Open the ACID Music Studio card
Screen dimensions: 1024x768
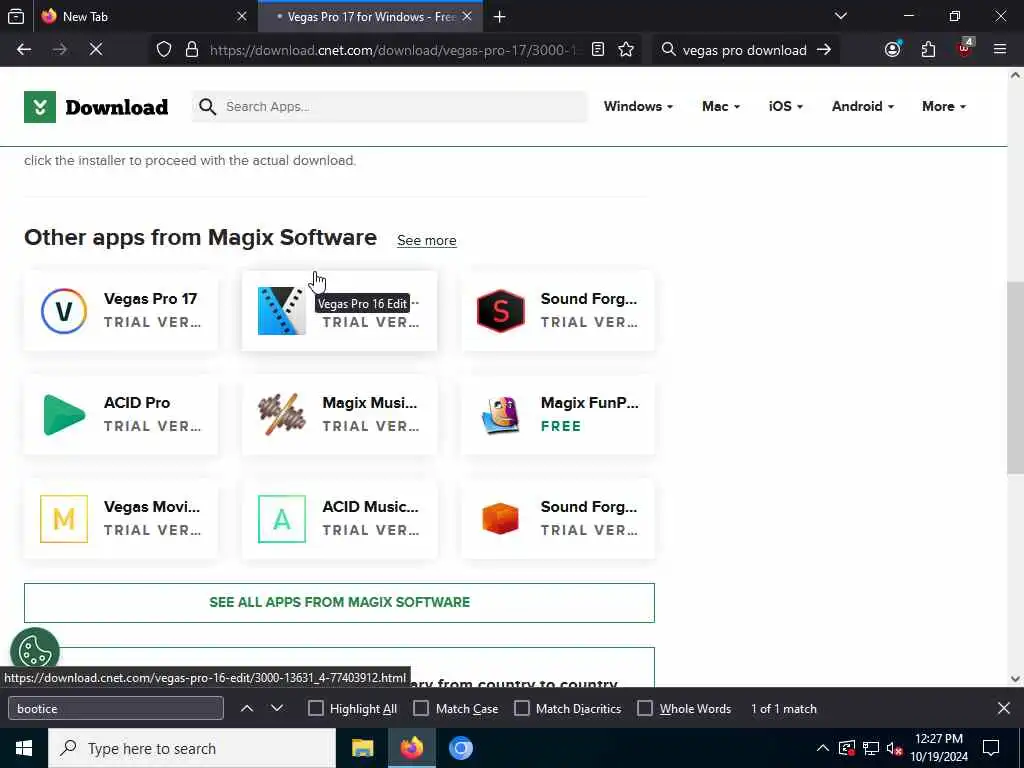340,519
